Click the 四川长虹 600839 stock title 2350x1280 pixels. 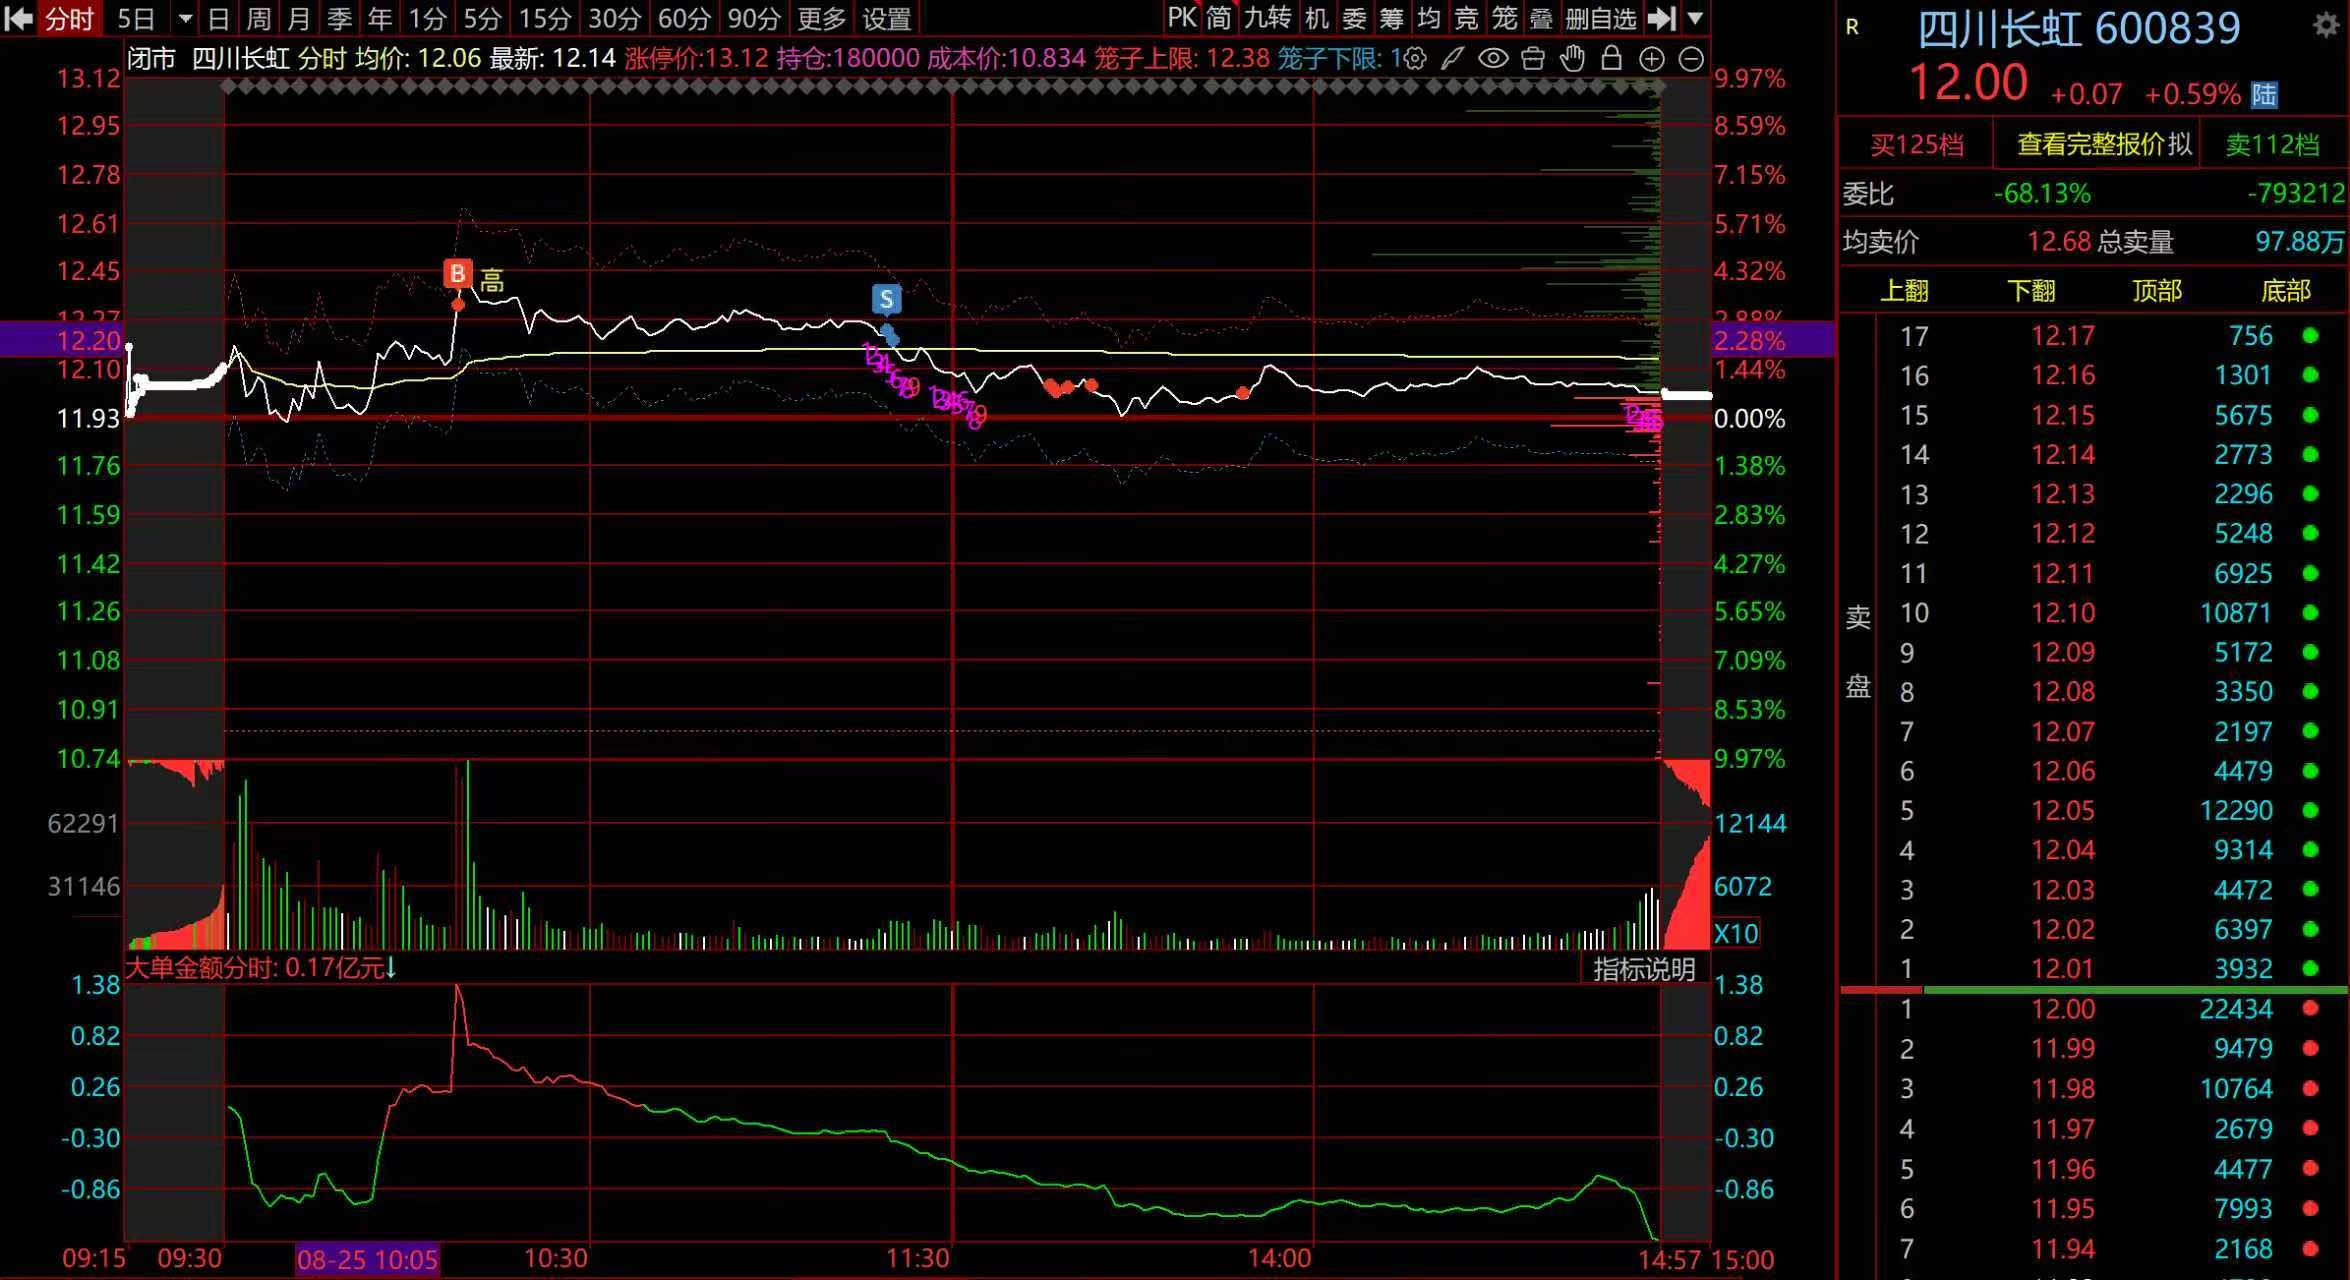2078,29
